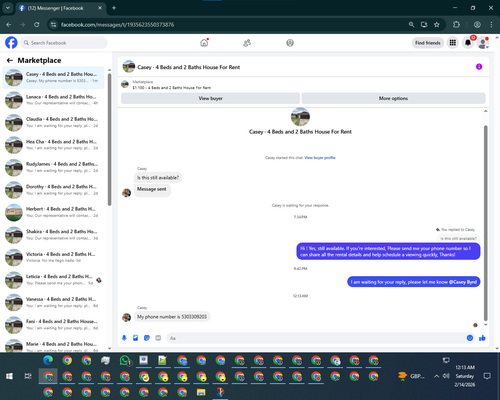The image size is (500, 400).
Task: Open the Rudylames conversation
Action: [x=53, y=167]
